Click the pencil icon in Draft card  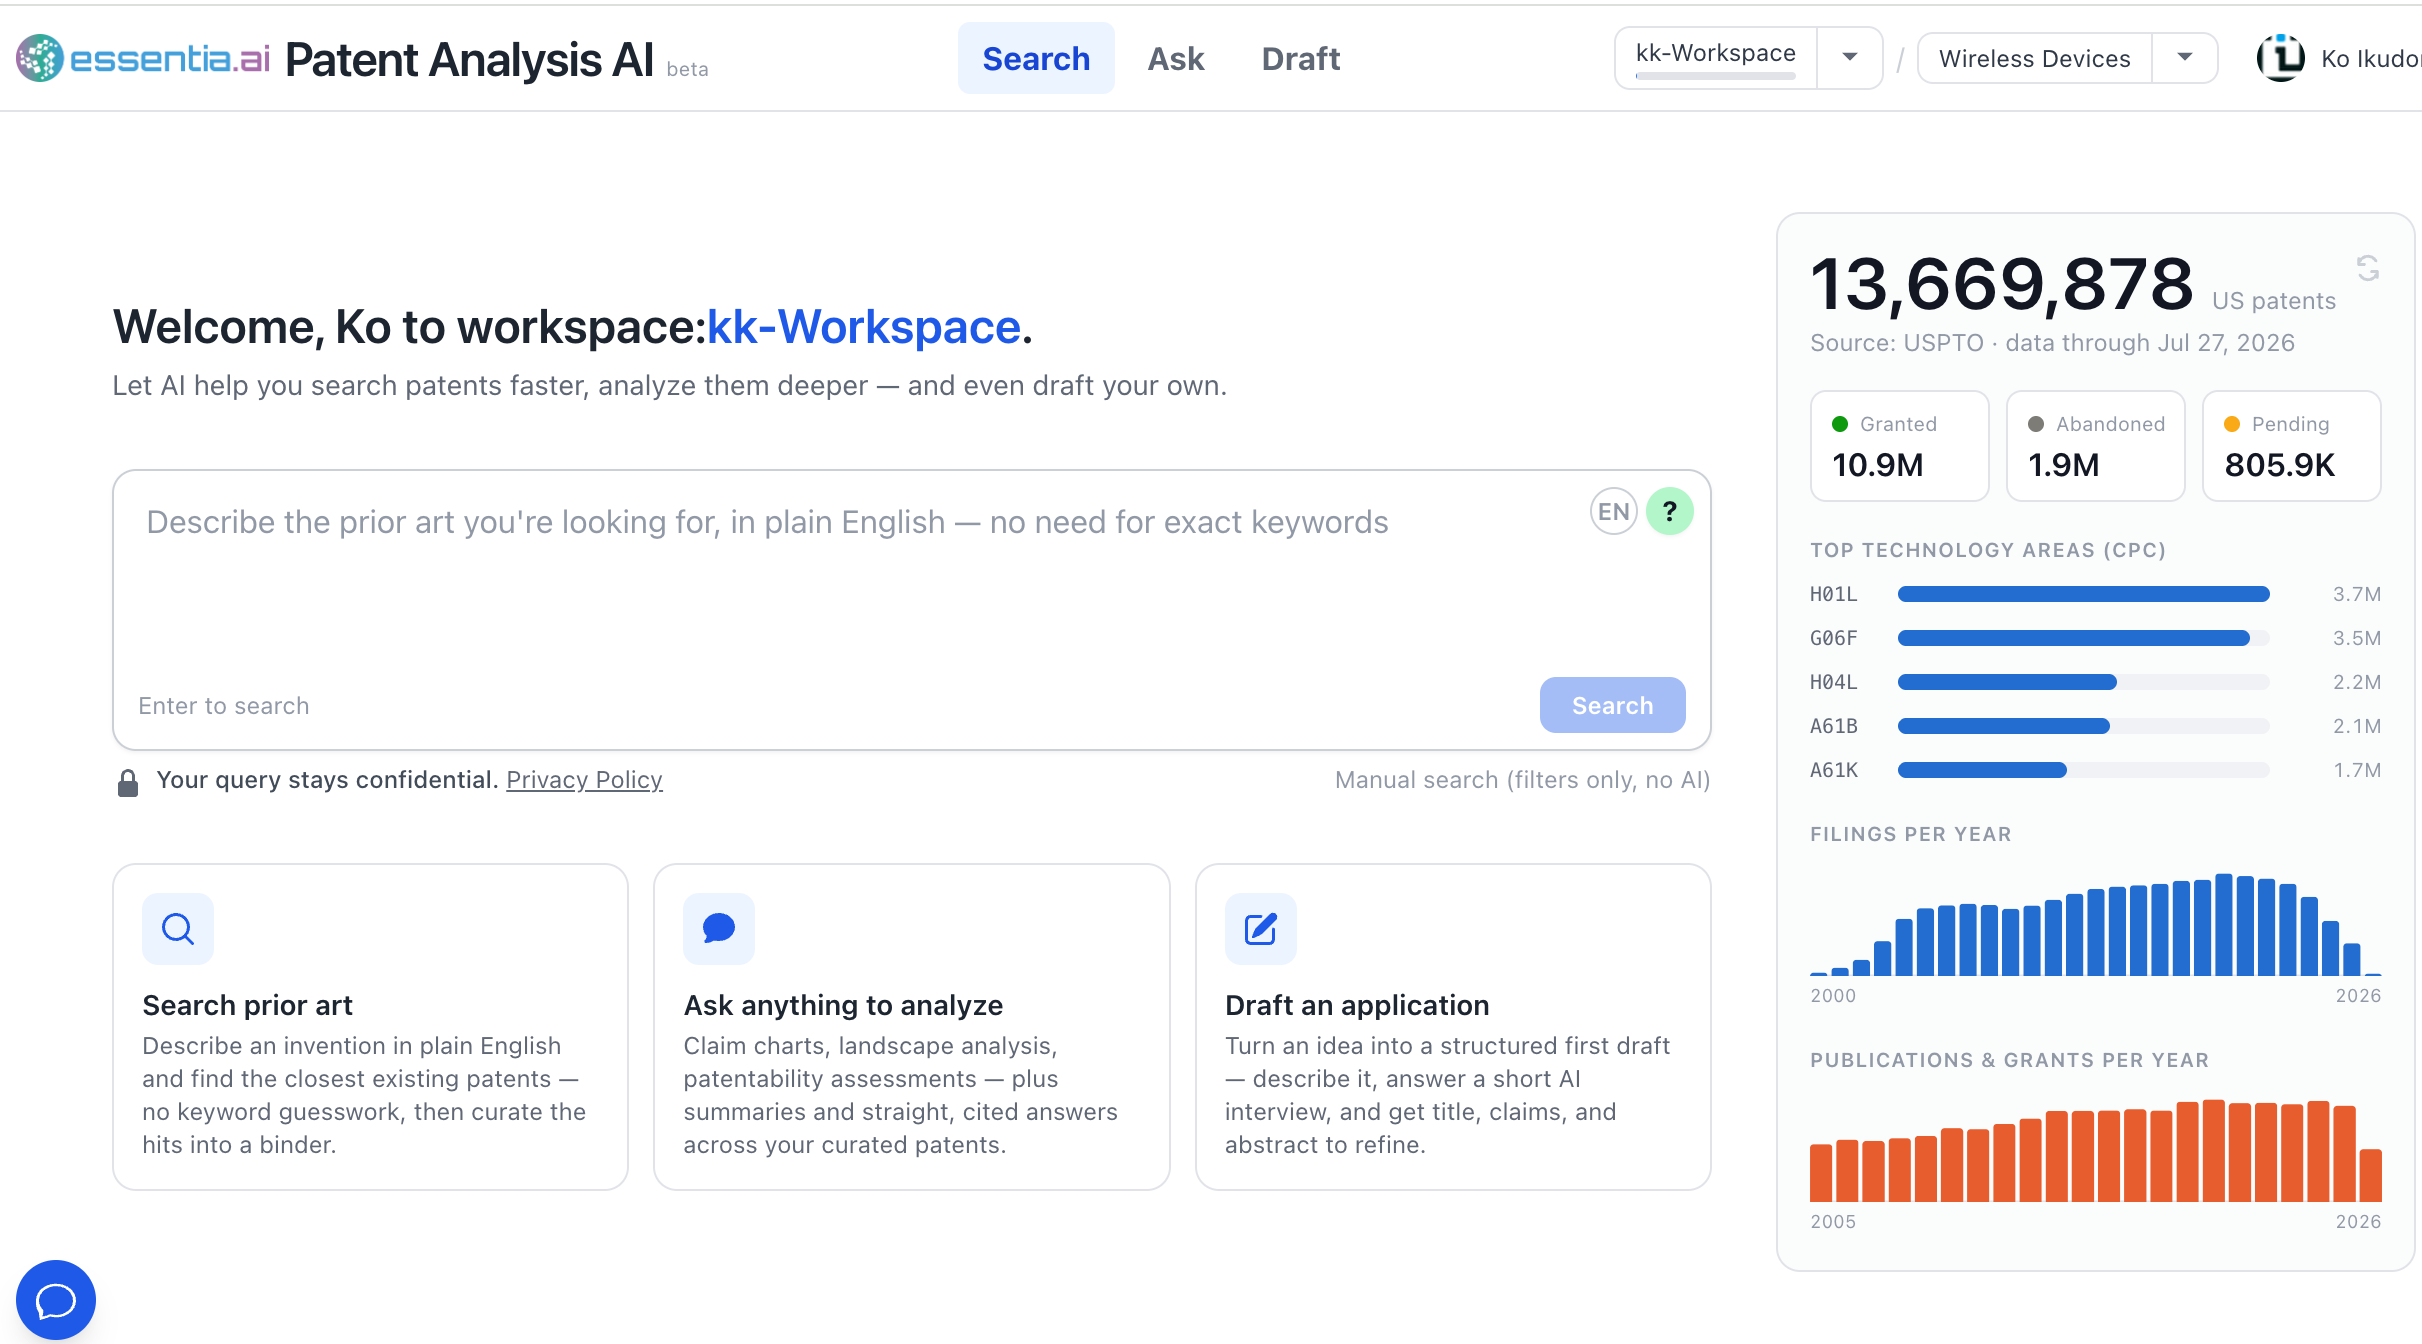[1261, 929]
